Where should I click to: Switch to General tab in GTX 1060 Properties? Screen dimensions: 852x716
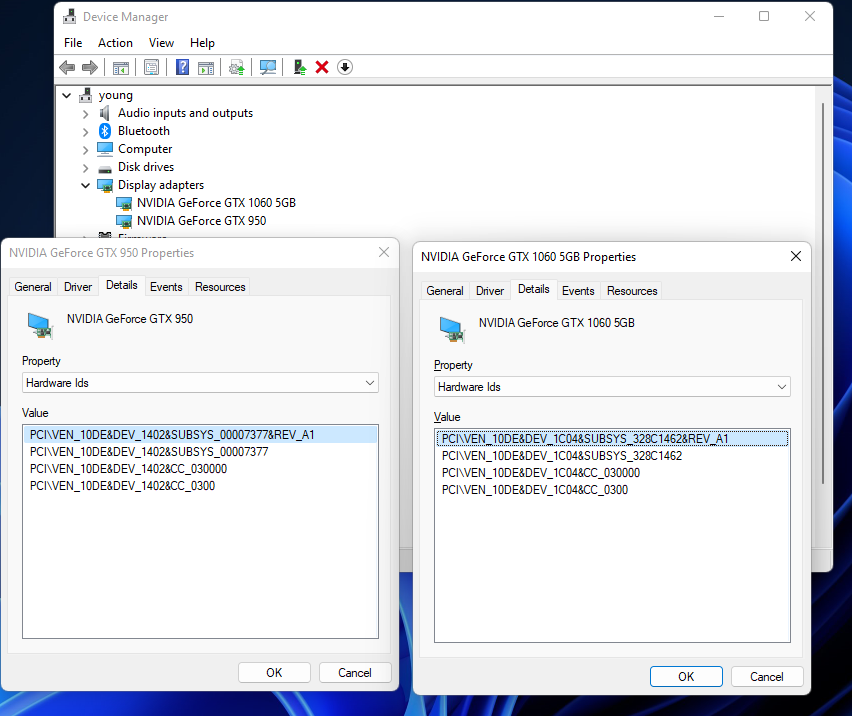[x=445, y=291]
